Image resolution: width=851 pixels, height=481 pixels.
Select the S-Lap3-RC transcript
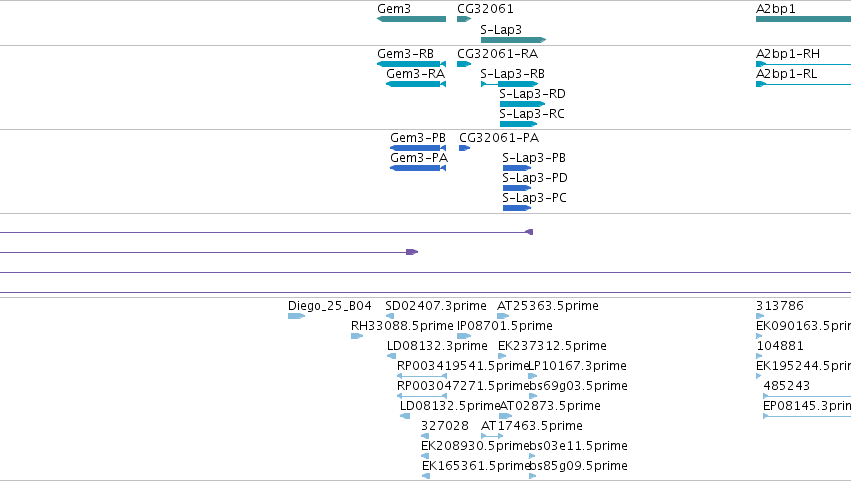point(518,124)
